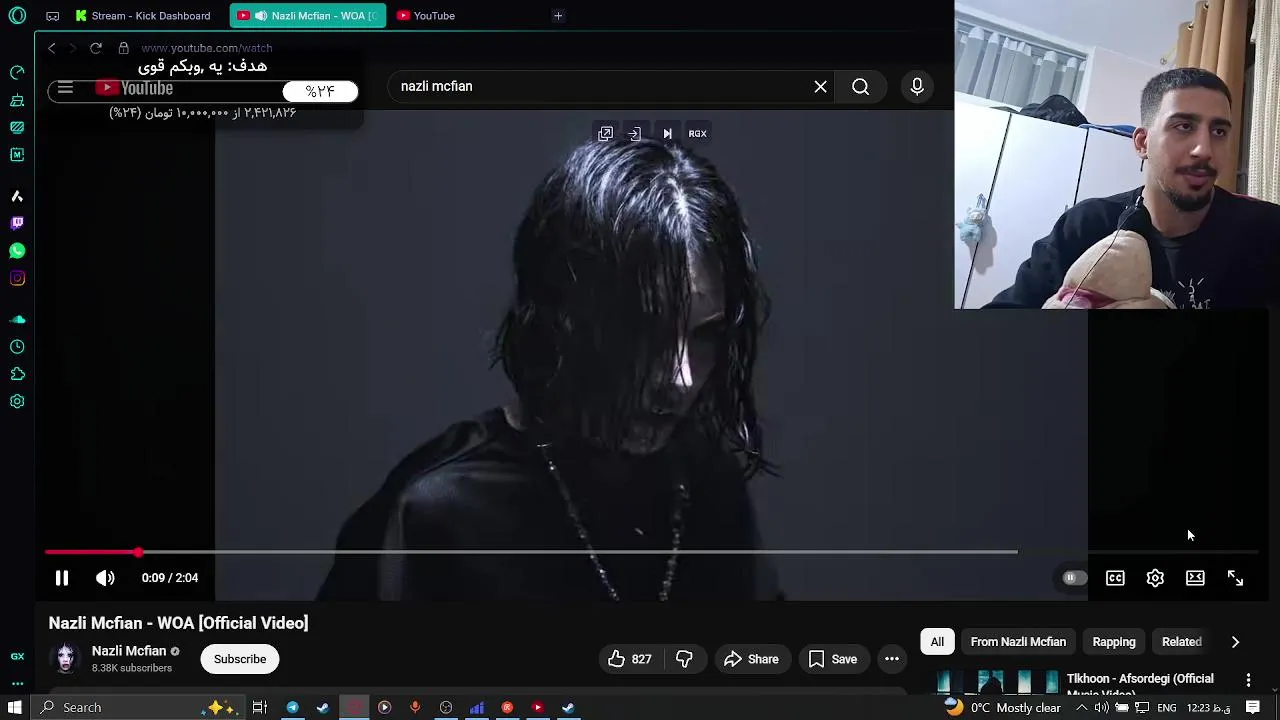This screenshot has width=1280, height=720.
Task: Open the Nazli Mcfian channel name link
Action: (x=129, y=651)
